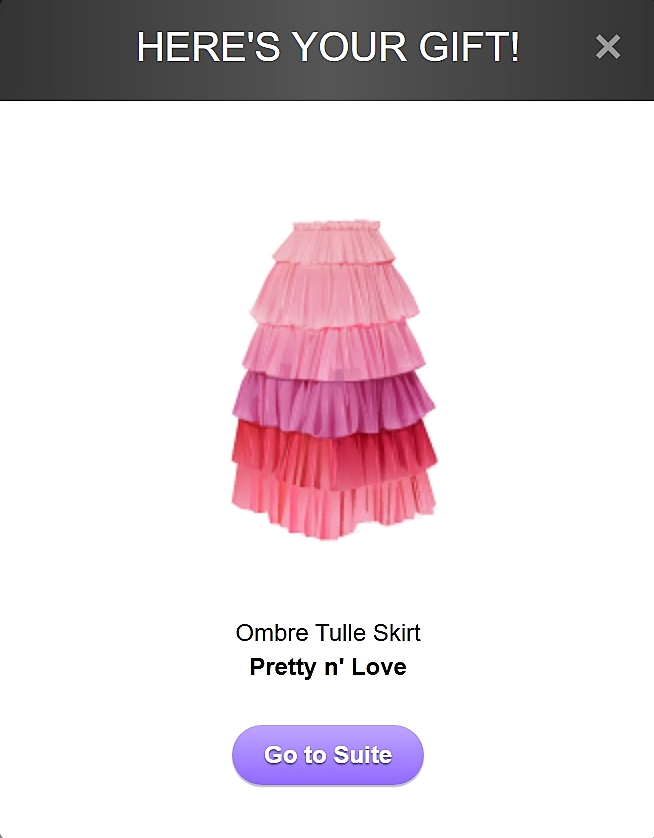Click the Pretty n' Love brand label
The height and width of the screenshot is (838, 654).
pos(328,667)
